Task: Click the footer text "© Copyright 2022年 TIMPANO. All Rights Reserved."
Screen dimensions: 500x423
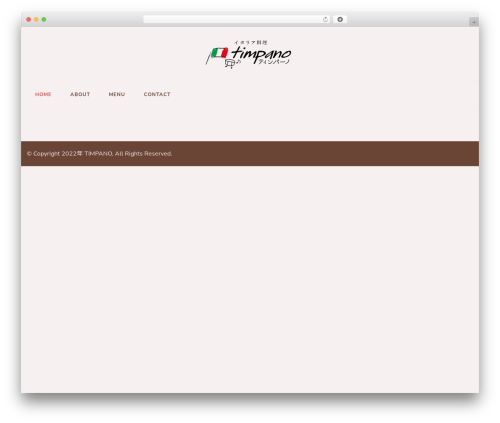Action: pyautogui.click(x=99, y=154)
